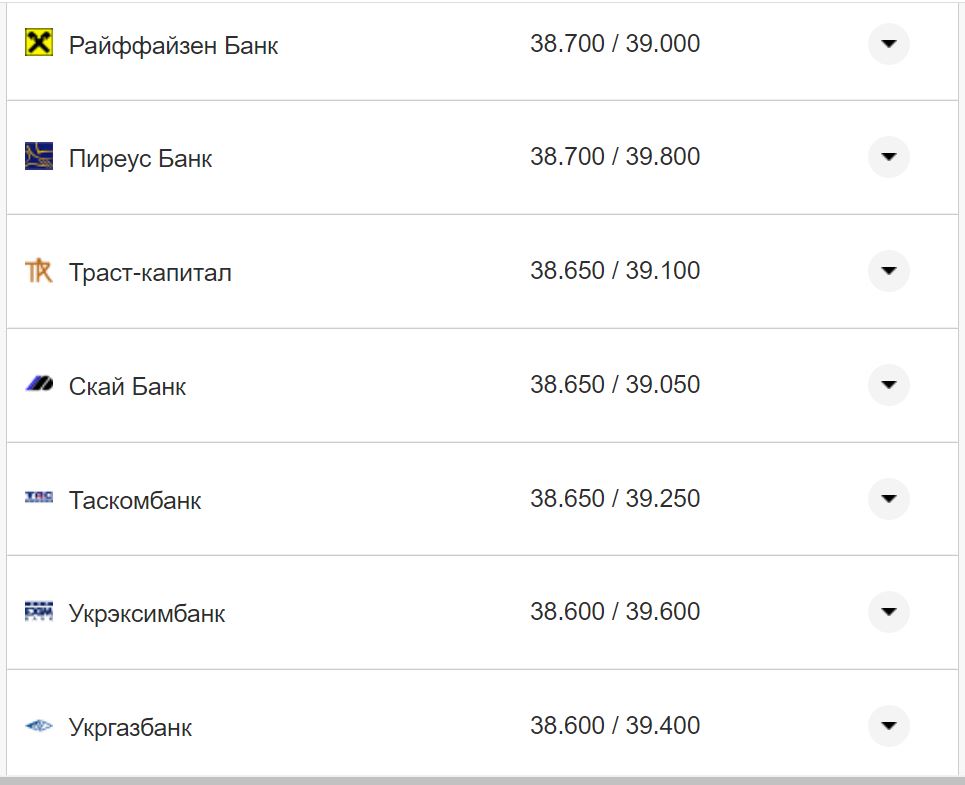
Task: Click the Таскомбанк logo icon
Action: point(37,497)
